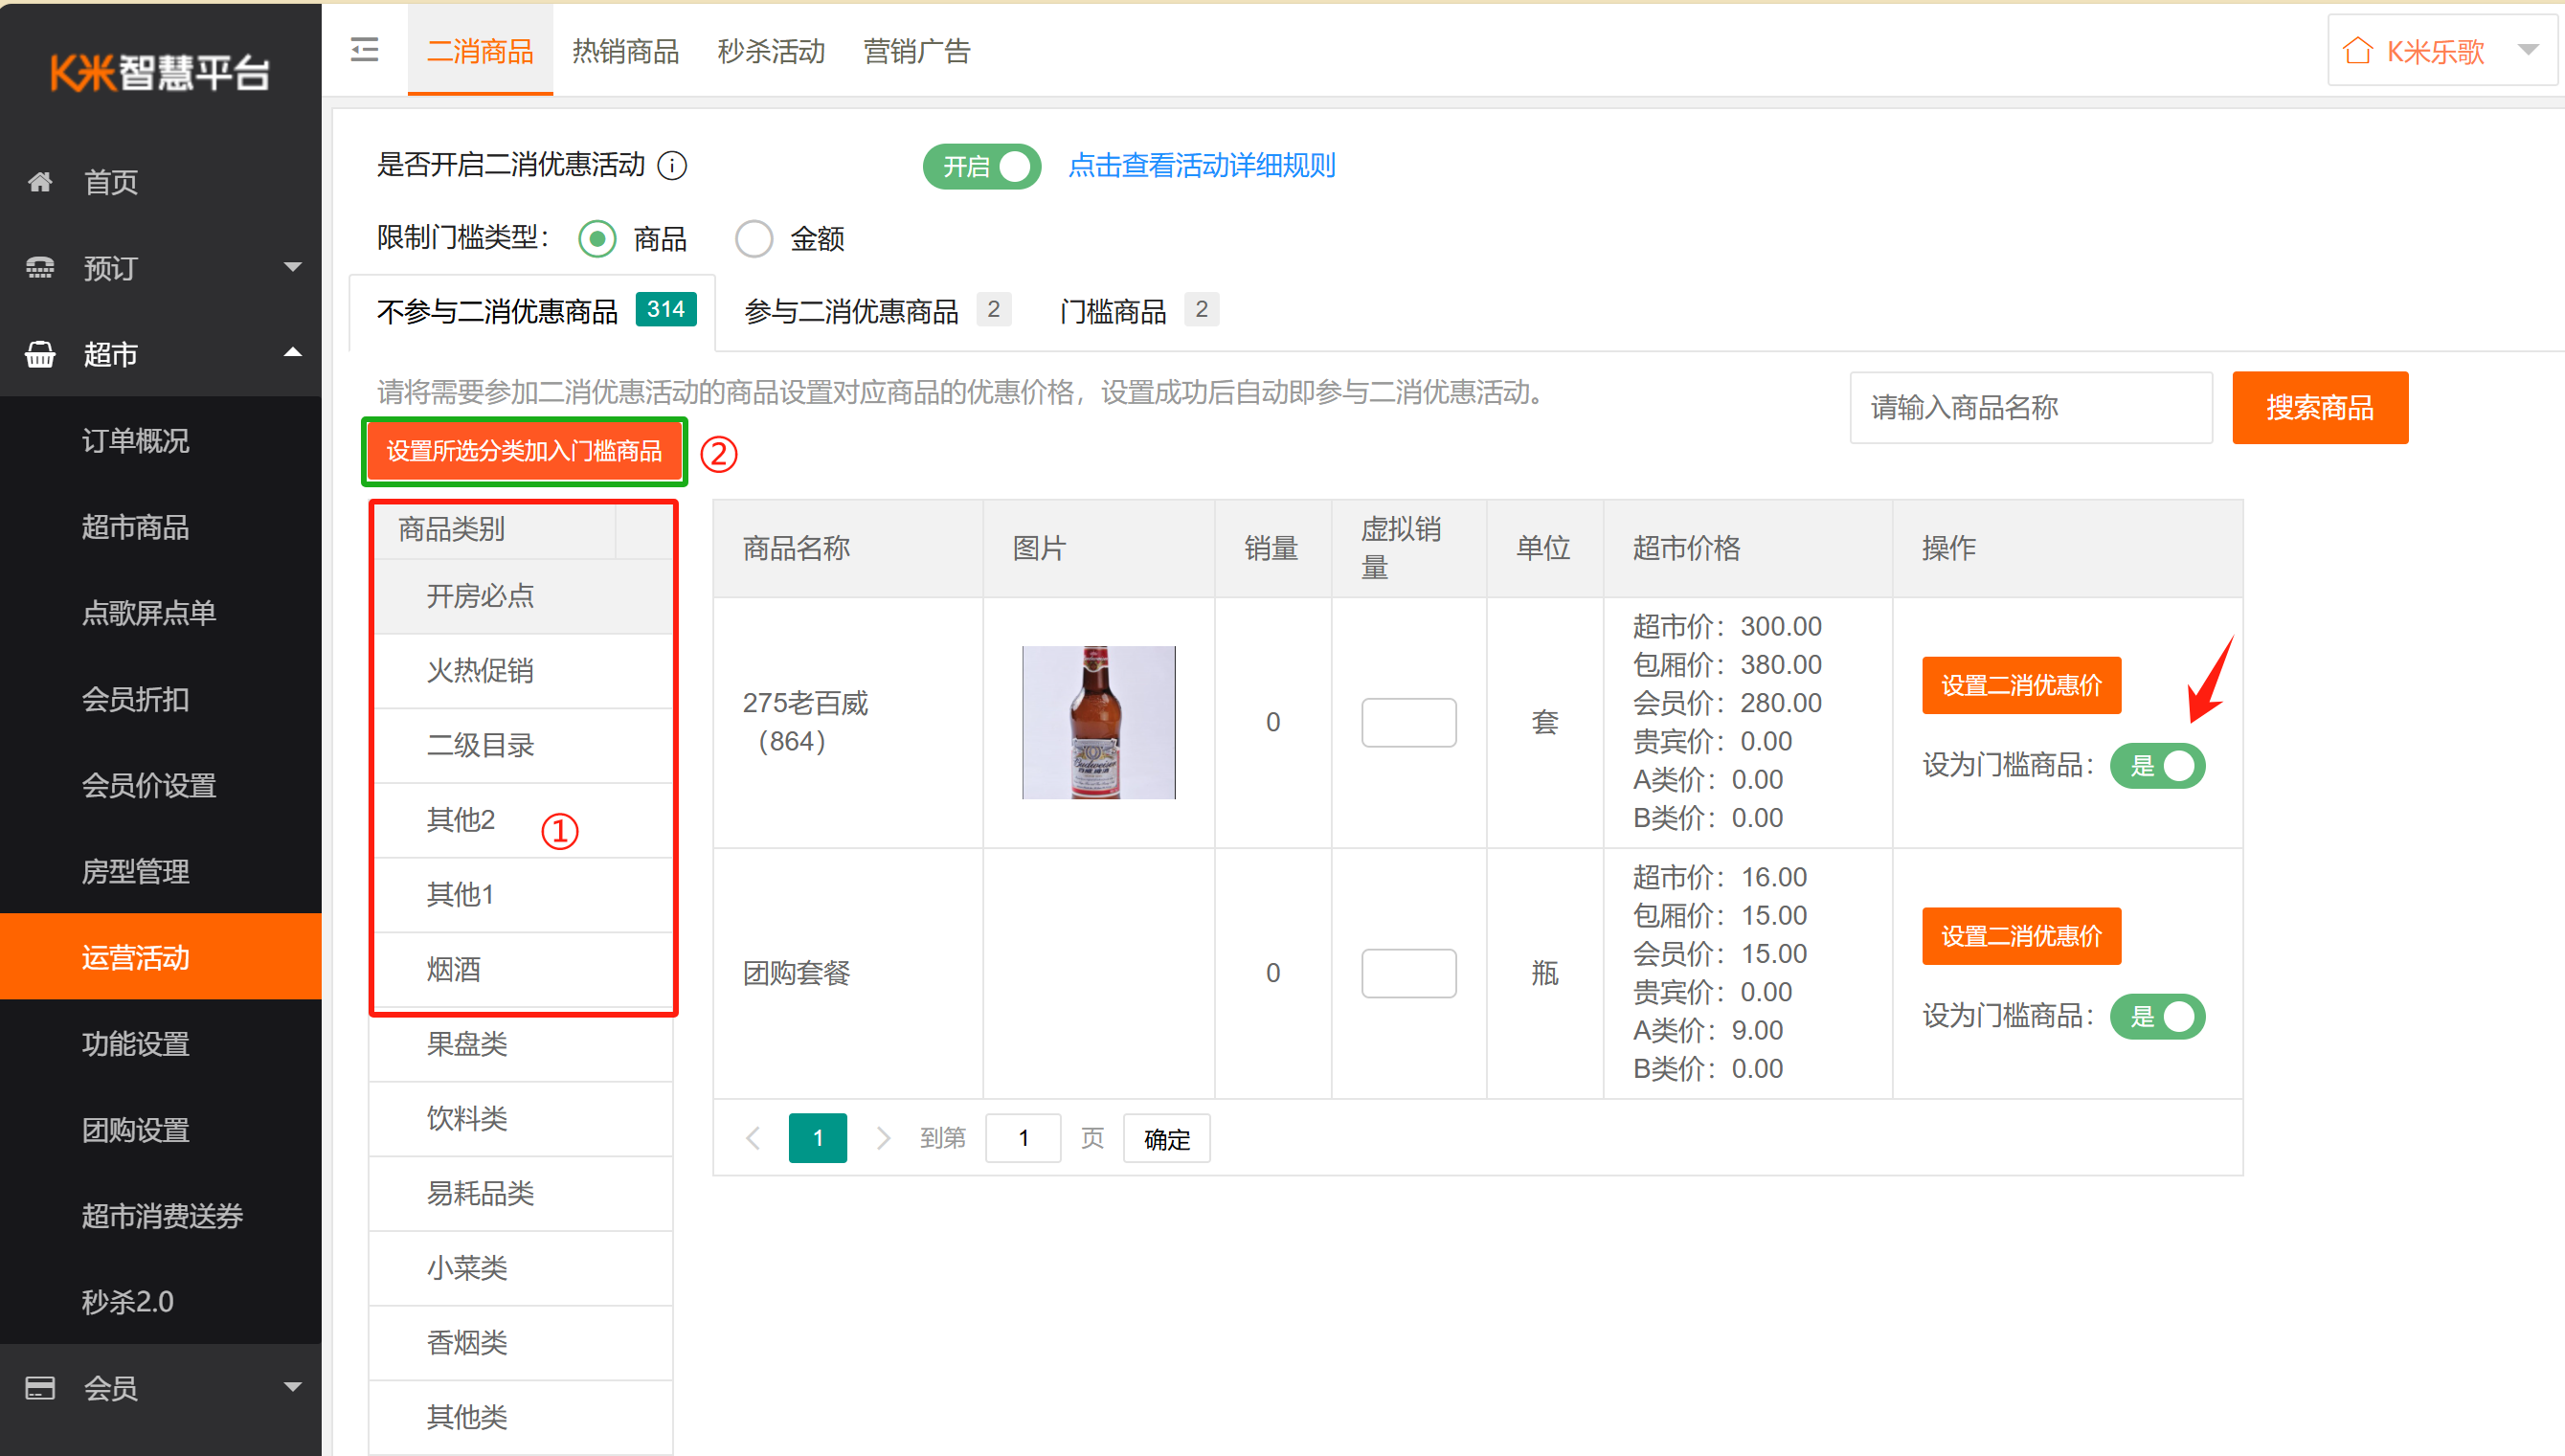Collapse the 超市 sidebar menu arrow
Viewport: 2565px width, 1456px height.
[292, 353]
